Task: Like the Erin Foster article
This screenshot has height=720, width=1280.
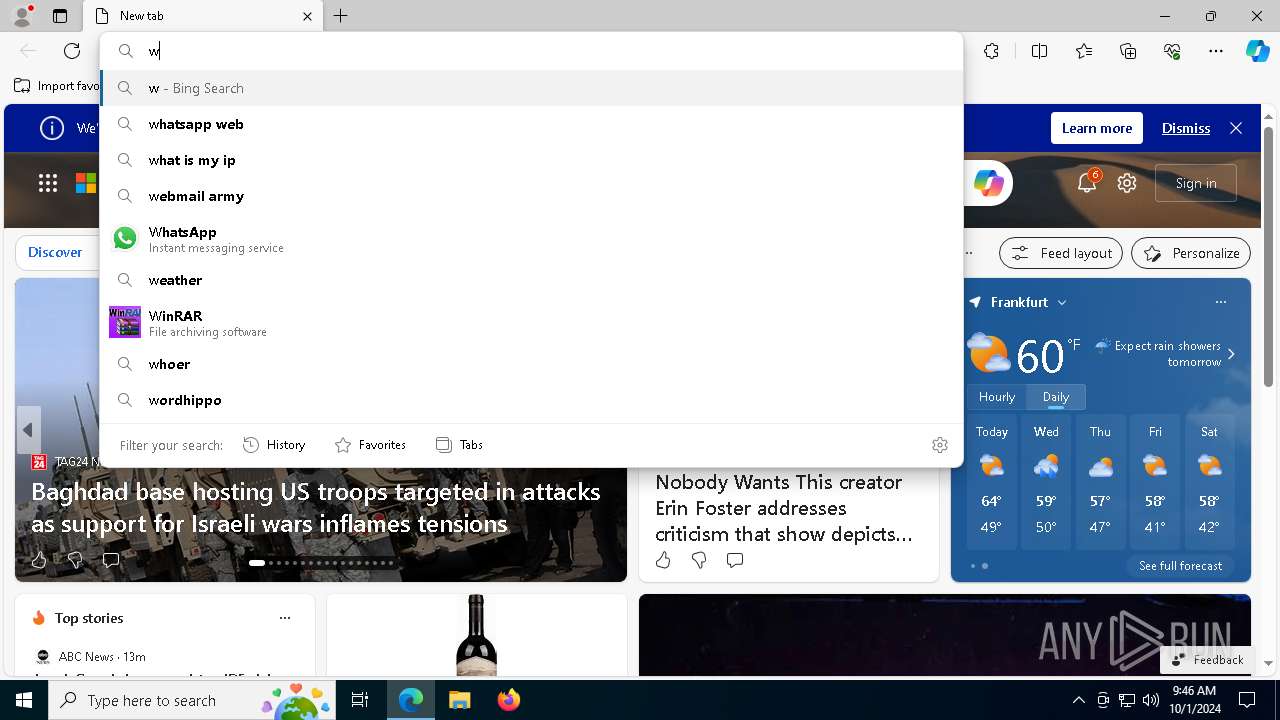Action: coord(663,560)
